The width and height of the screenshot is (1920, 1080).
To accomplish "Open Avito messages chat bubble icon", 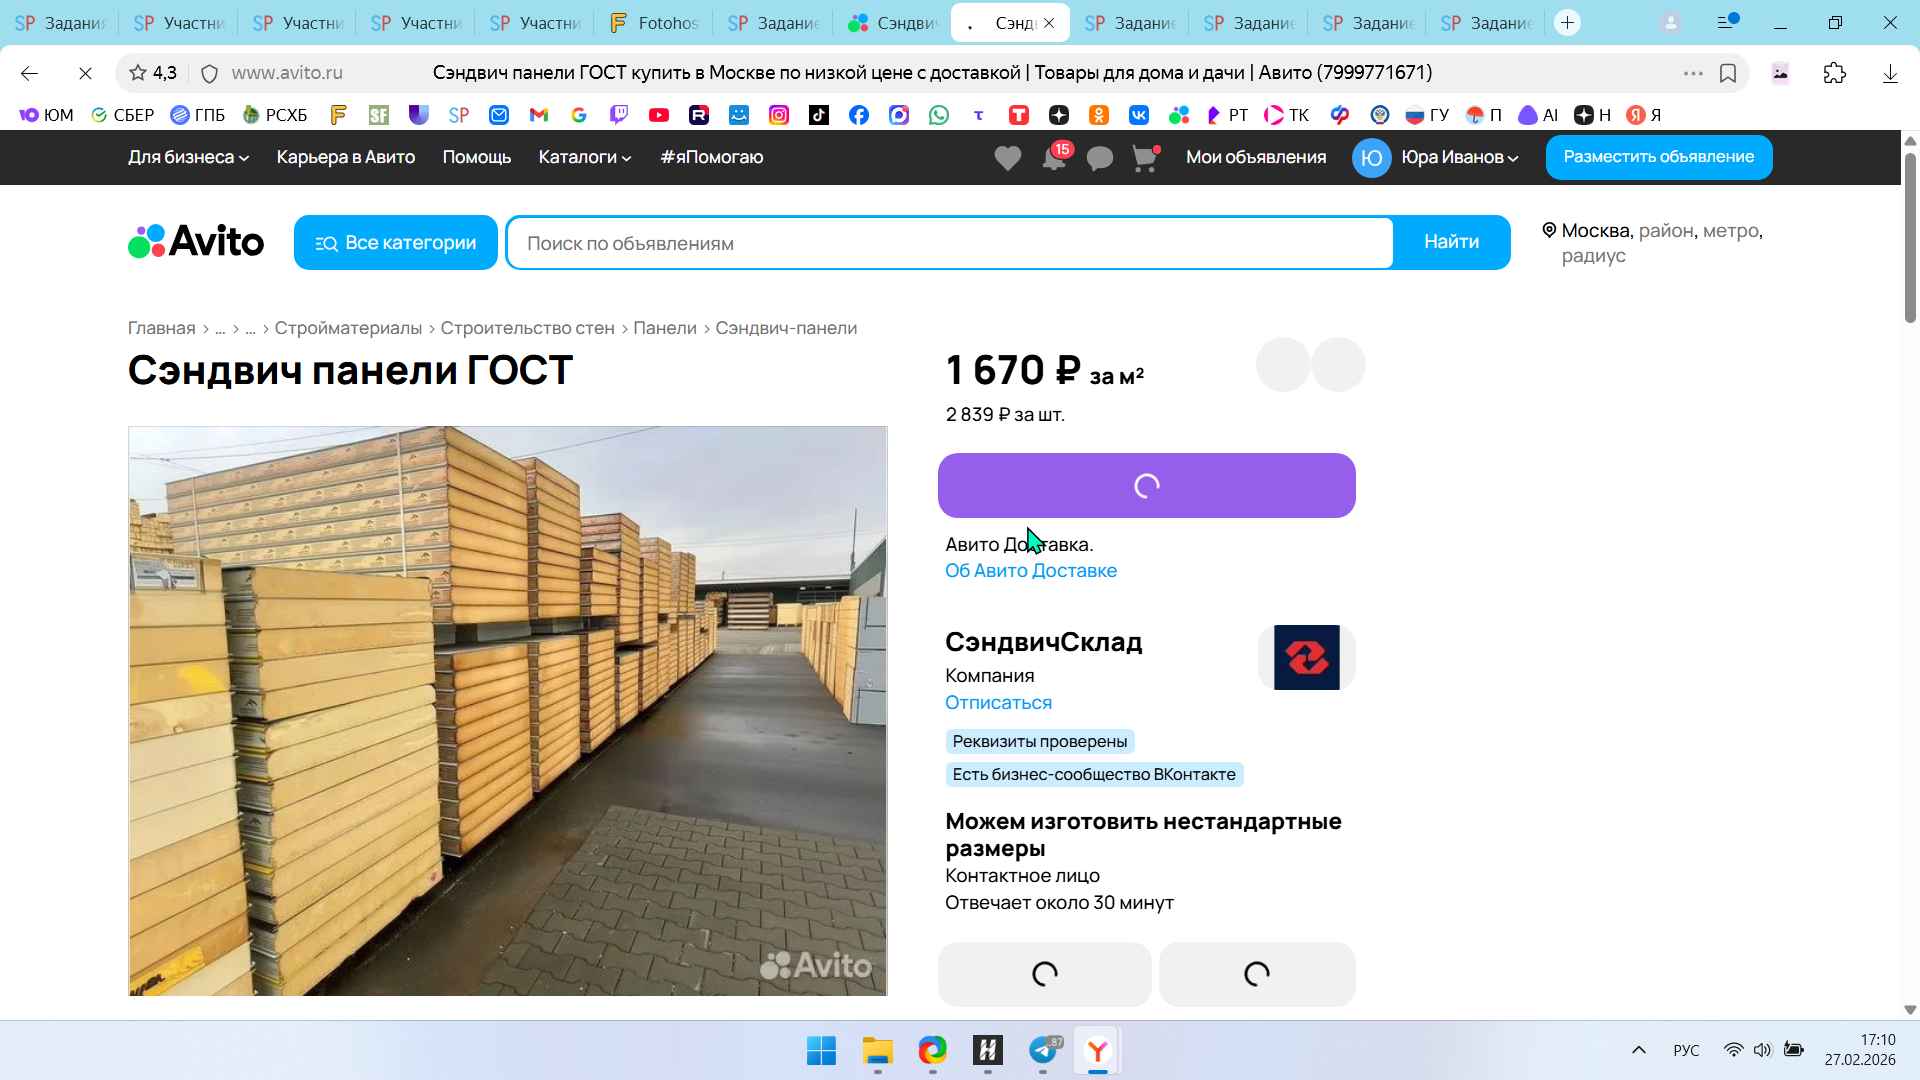I will tap(1099, 158).
